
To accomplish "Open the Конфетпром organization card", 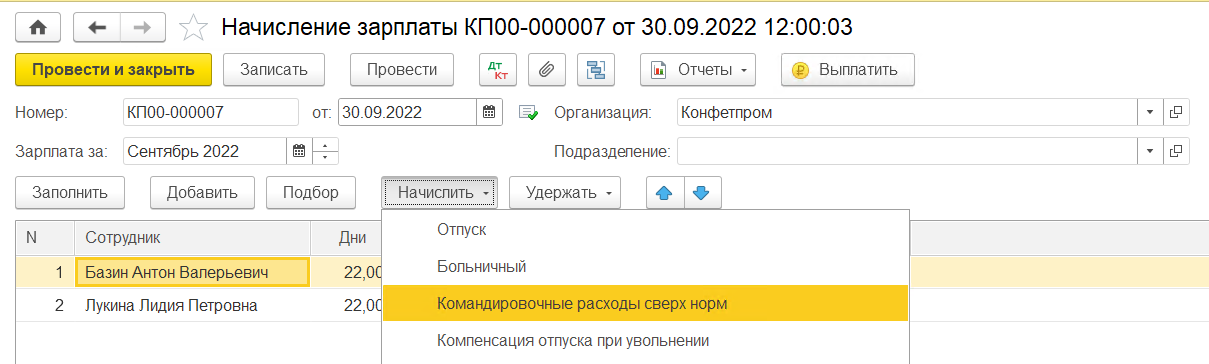I will 1176,112.
